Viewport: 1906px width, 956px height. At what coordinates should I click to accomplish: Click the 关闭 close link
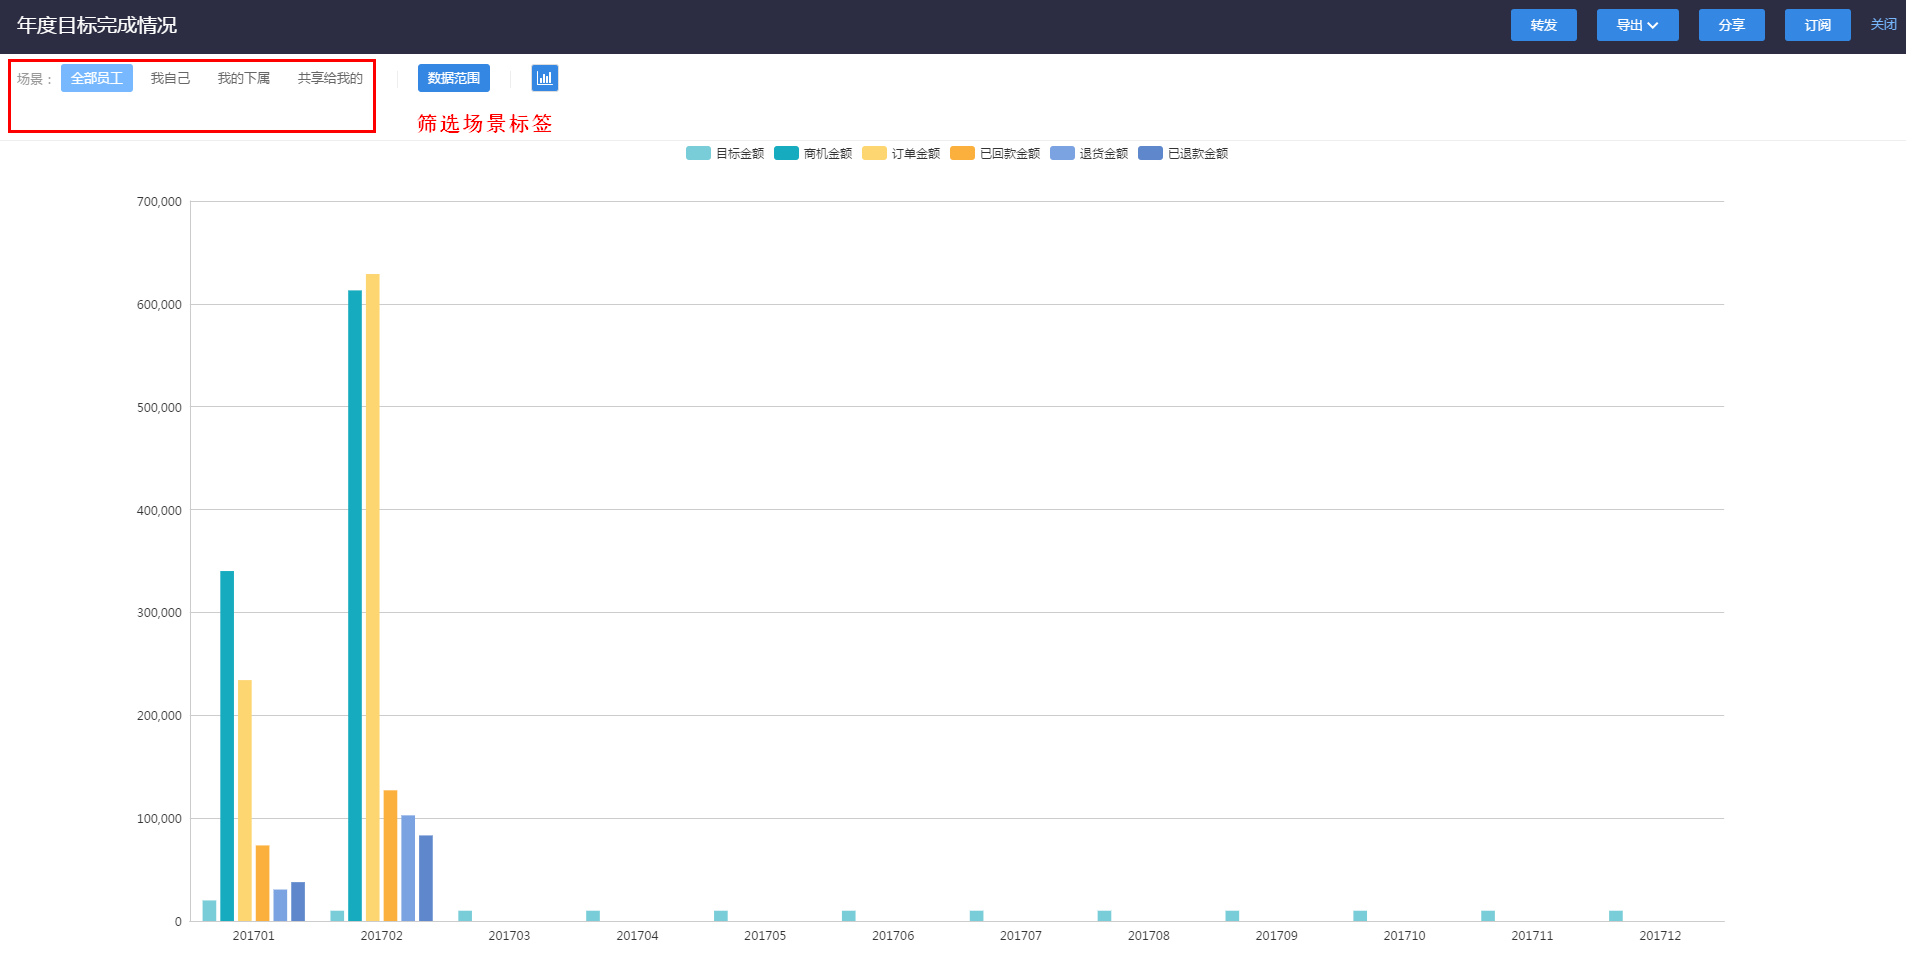(x=1883, y=25)
